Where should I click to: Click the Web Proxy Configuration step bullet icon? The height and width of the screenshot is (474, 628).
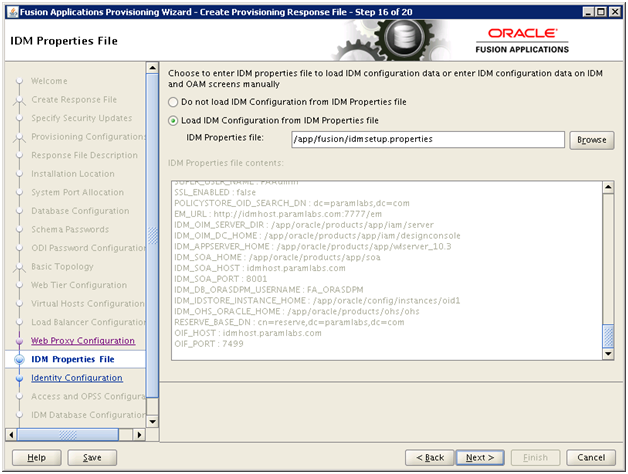[x=19, y=341]
